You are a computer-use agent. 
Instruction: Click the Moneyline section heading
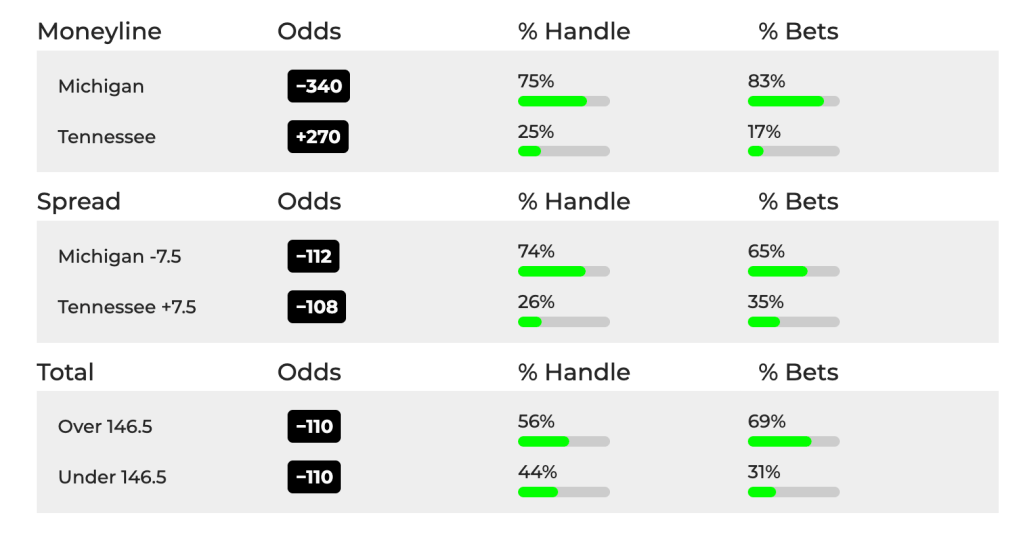click(x=99, y=31)
